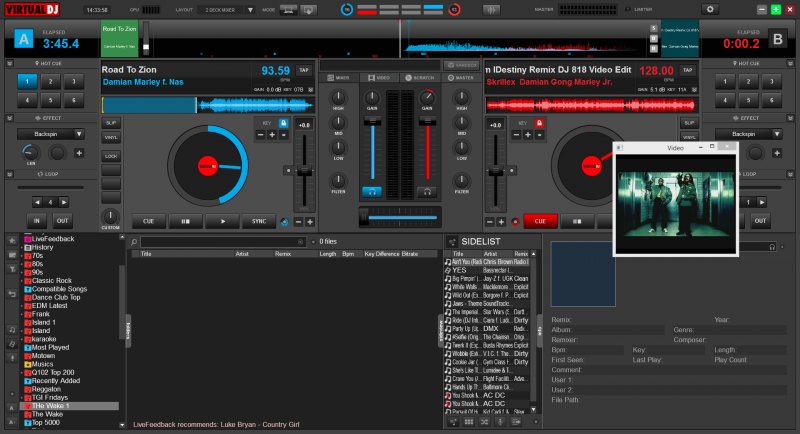Collapse deck A Hot Cue panel

coord(10,63)
